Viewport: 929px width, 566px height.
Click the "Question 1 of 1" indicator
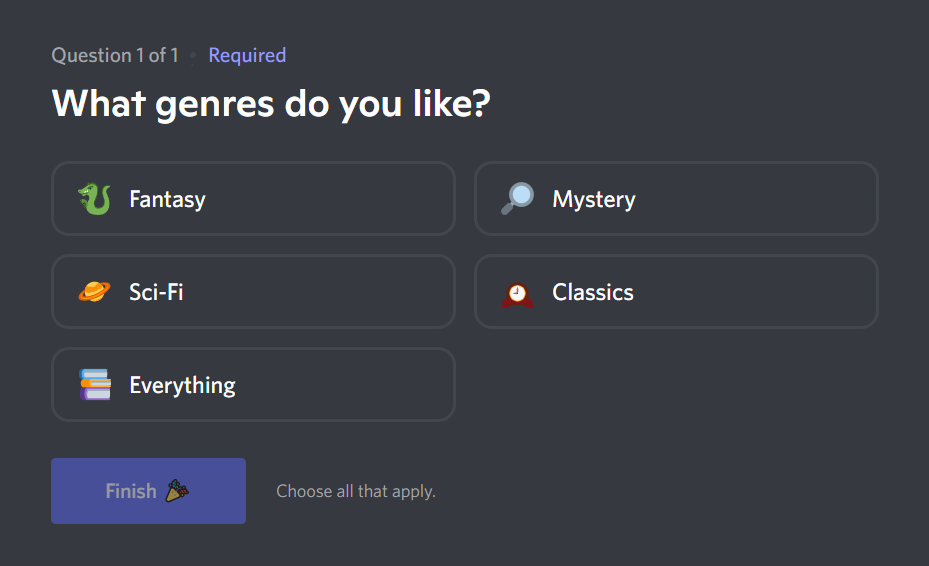pos(115,55)
